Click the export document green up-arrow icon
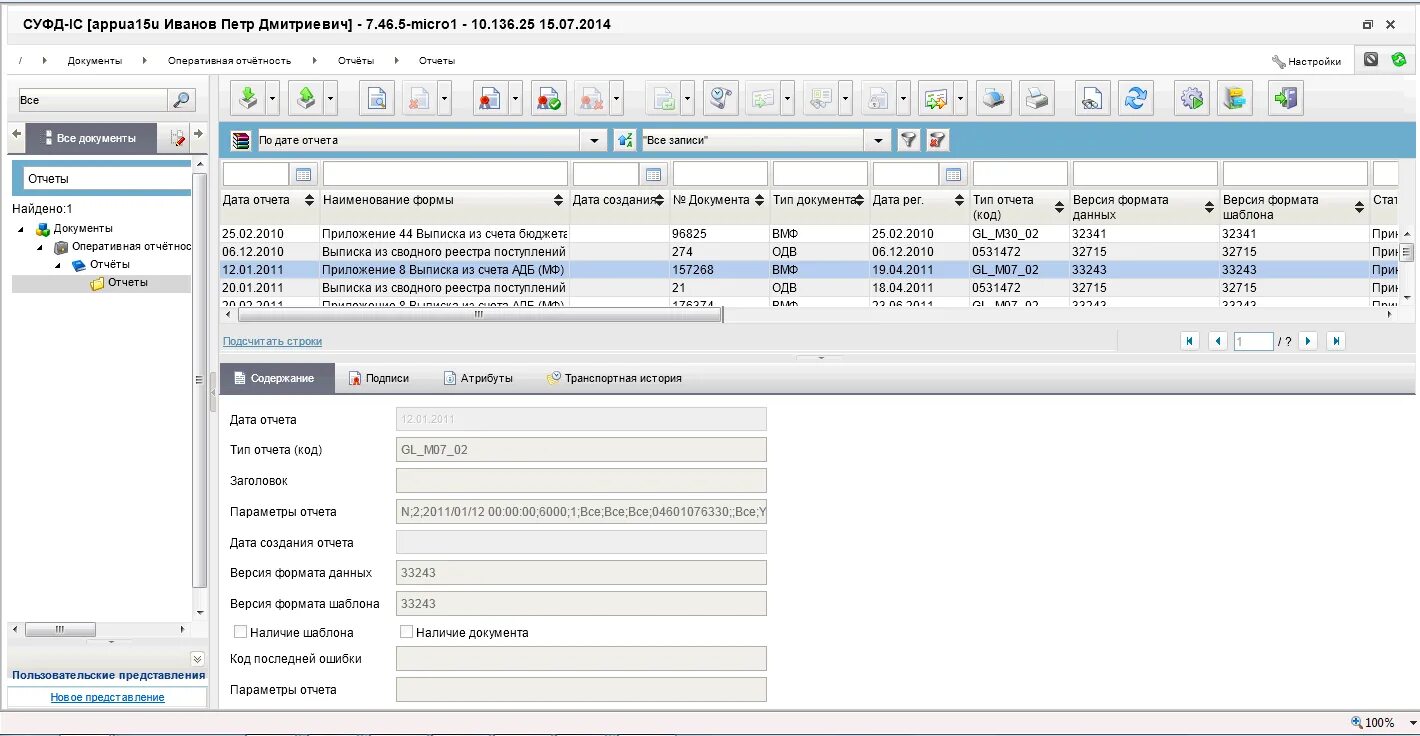 pyautogui.click(x=306, y=98)
